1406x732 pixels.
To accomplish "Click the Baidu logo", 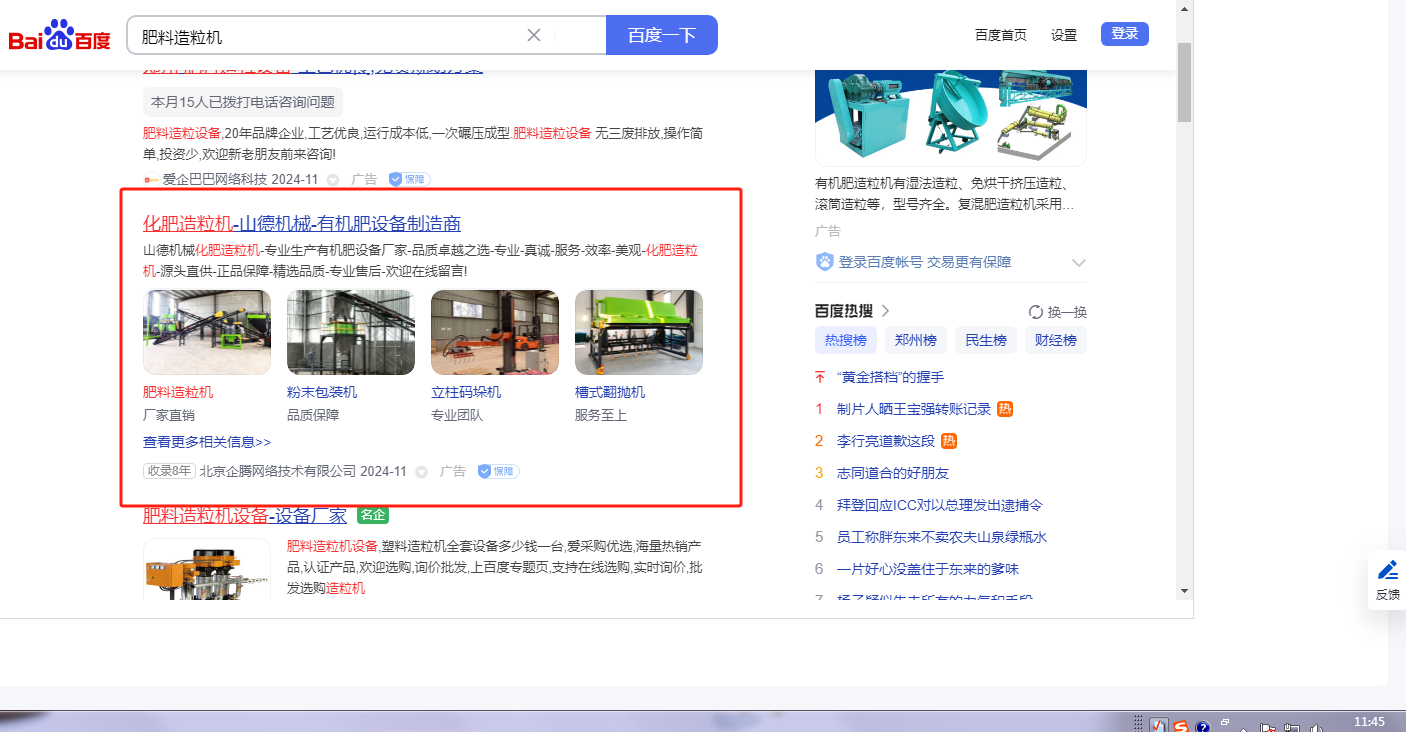I will pos(60,37).
